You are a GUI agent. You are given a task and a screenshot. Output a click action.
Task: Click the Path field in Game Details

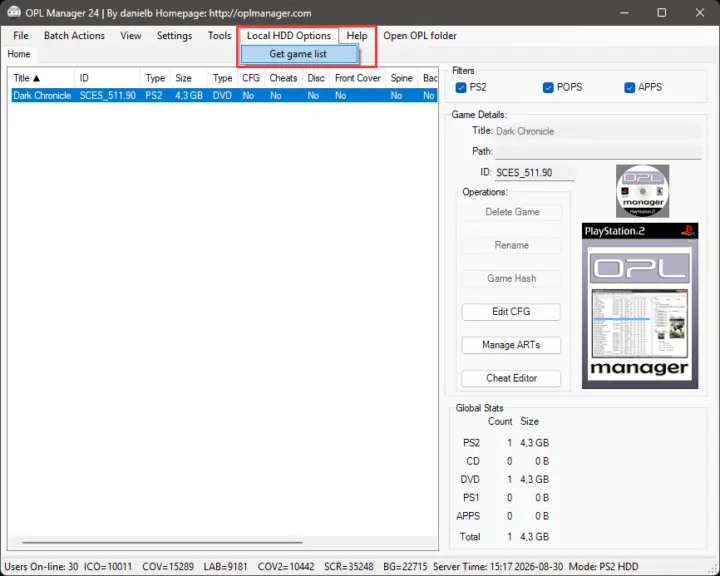pos(598,152)
